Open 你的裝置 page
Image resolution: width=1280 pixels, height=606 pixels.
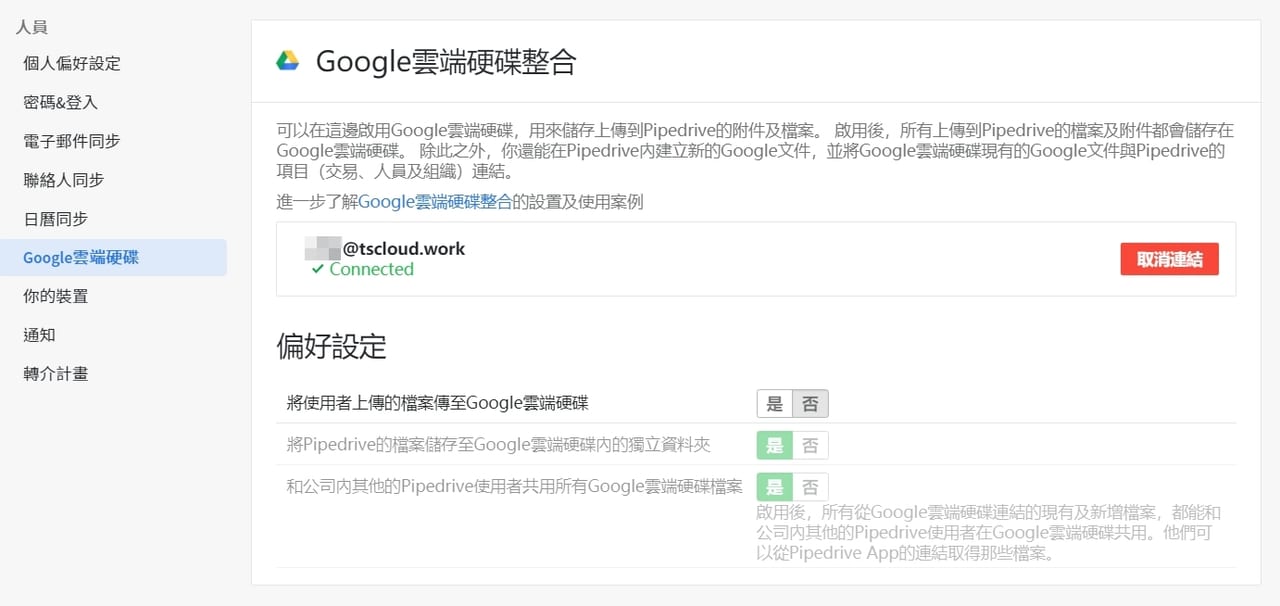tap(56, 296)
